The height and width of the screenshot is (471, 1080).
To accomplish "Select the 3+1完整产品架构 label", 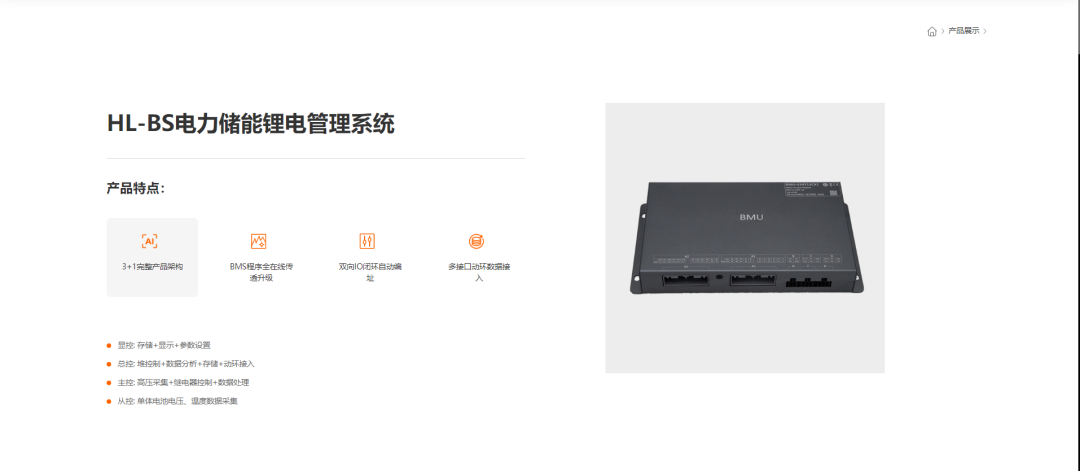I will pos(152,266).
